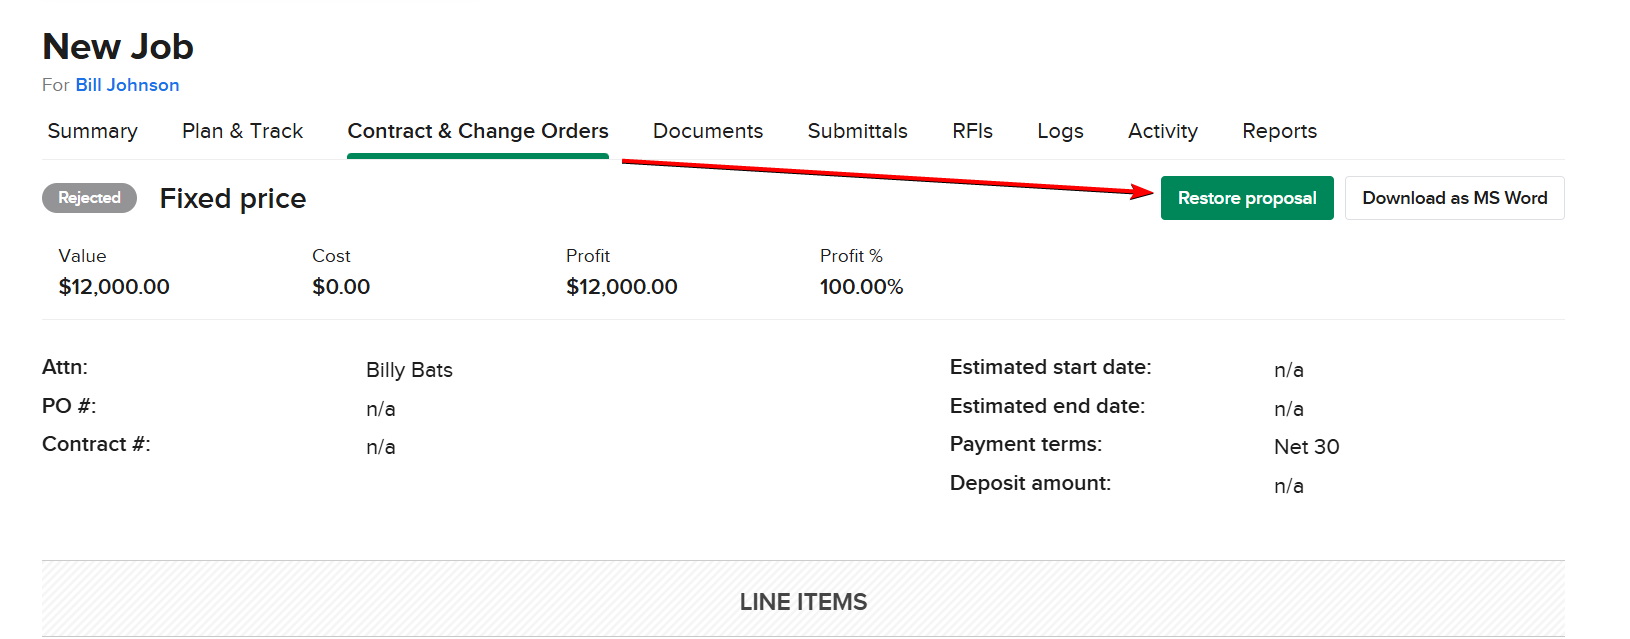This screenshot has height=639, width=1630.
Task: Click Download as MS Word
Action: 1454,198
